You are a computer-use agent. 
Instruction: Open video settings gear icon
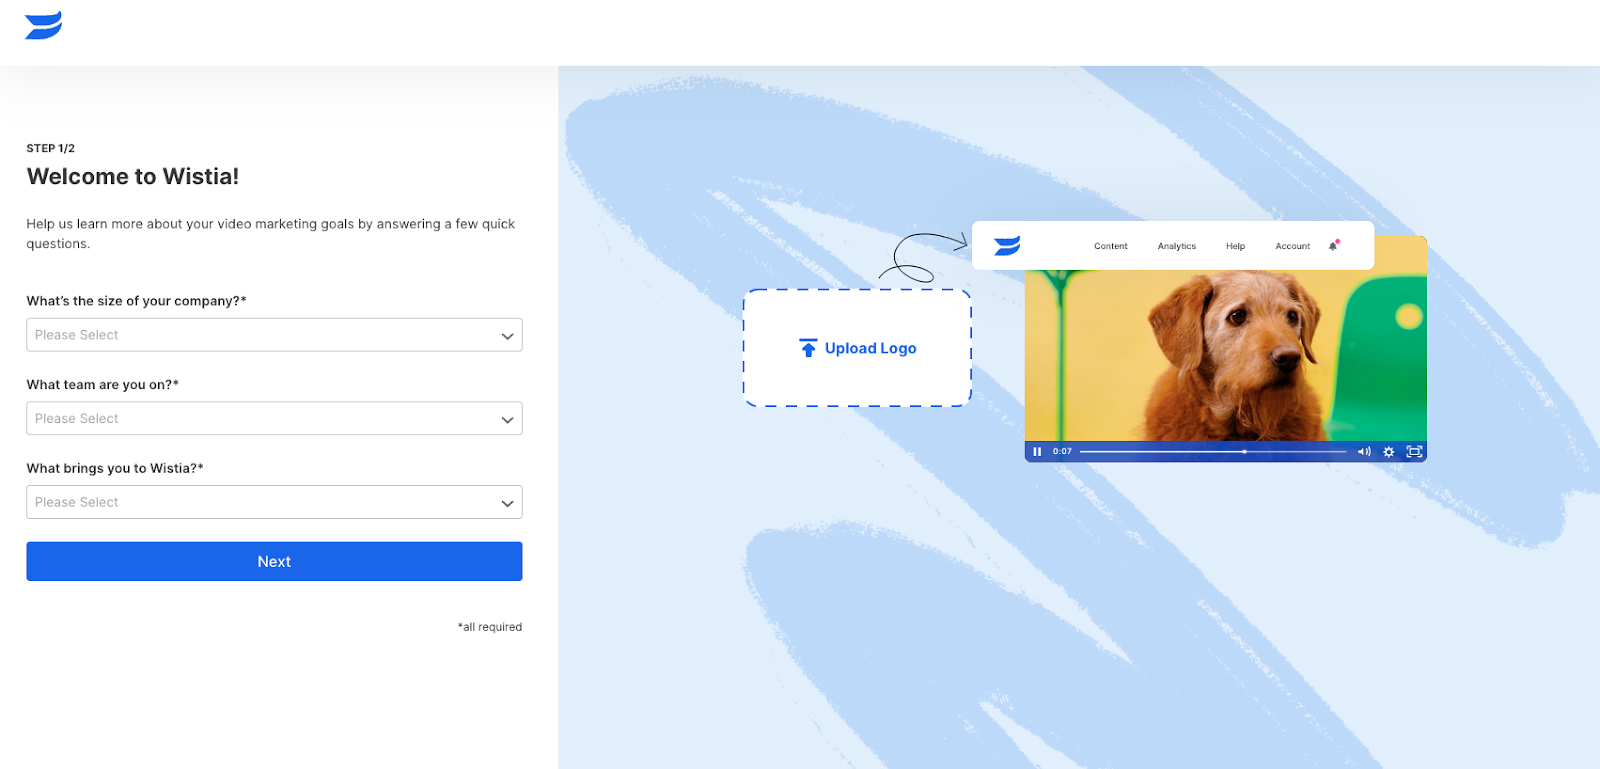1388,452
